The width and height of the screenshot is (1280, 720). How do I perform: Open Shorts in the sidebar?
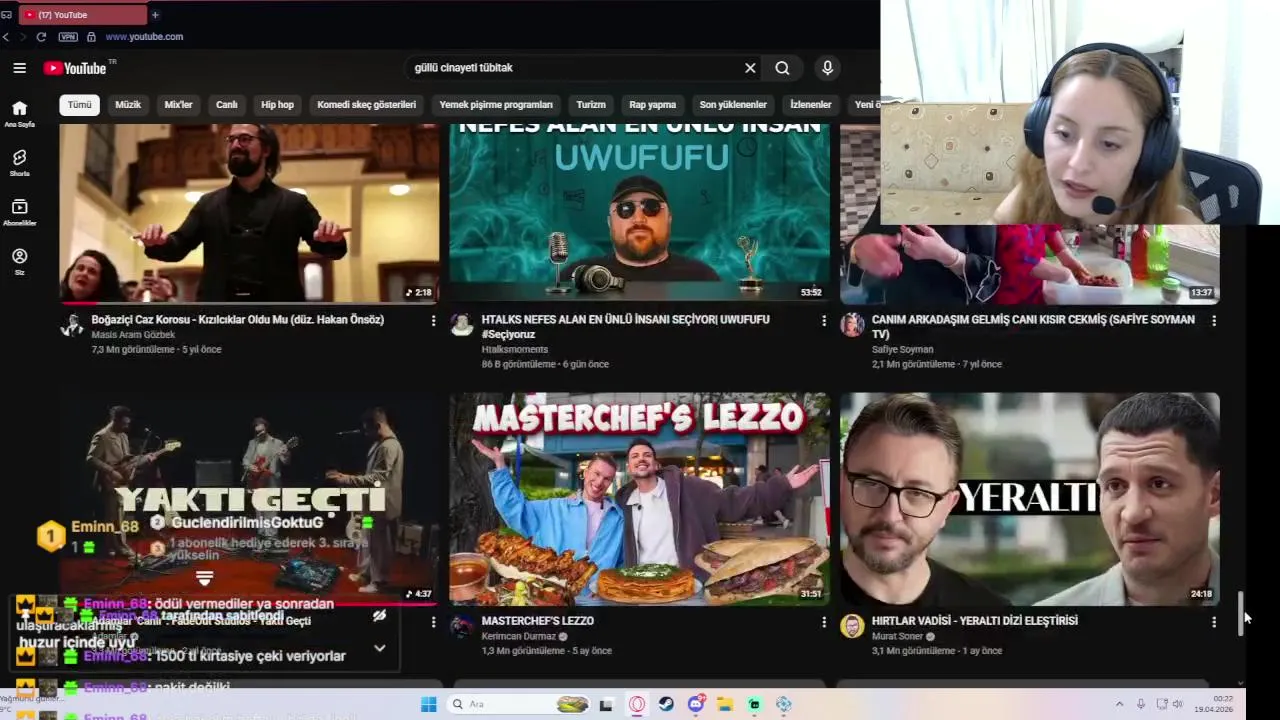19,163
